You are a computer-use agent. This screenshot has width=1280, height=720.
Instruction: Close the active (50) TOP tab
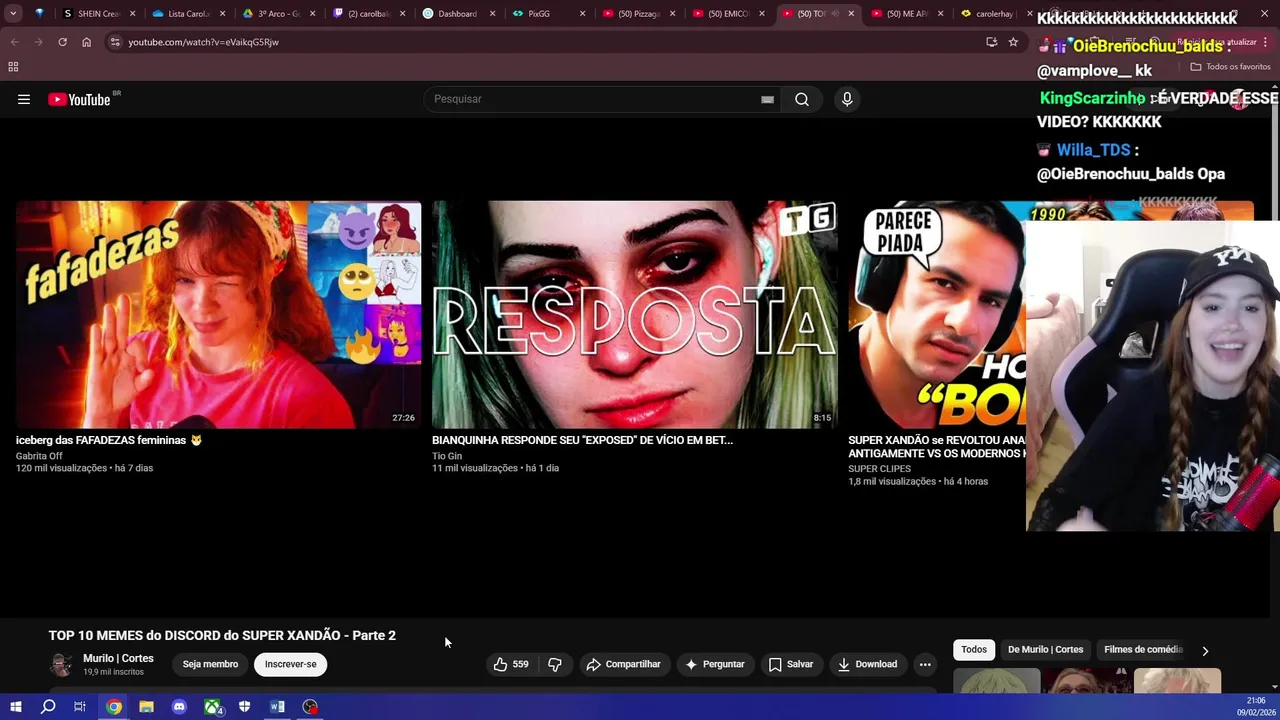pos(851,14)
